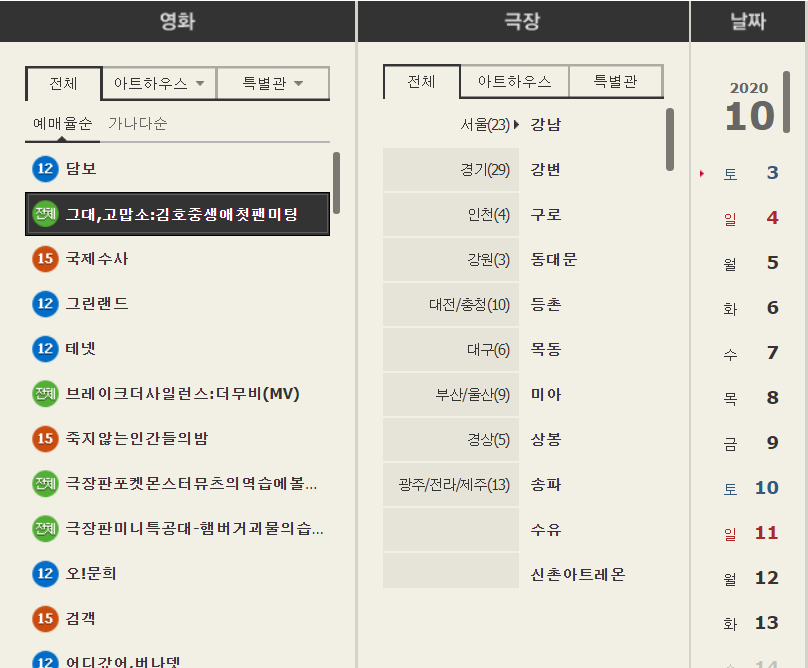Click the theater list scrollbar
This screenshot has height=668, width=808.
click(x=670, y=139)
